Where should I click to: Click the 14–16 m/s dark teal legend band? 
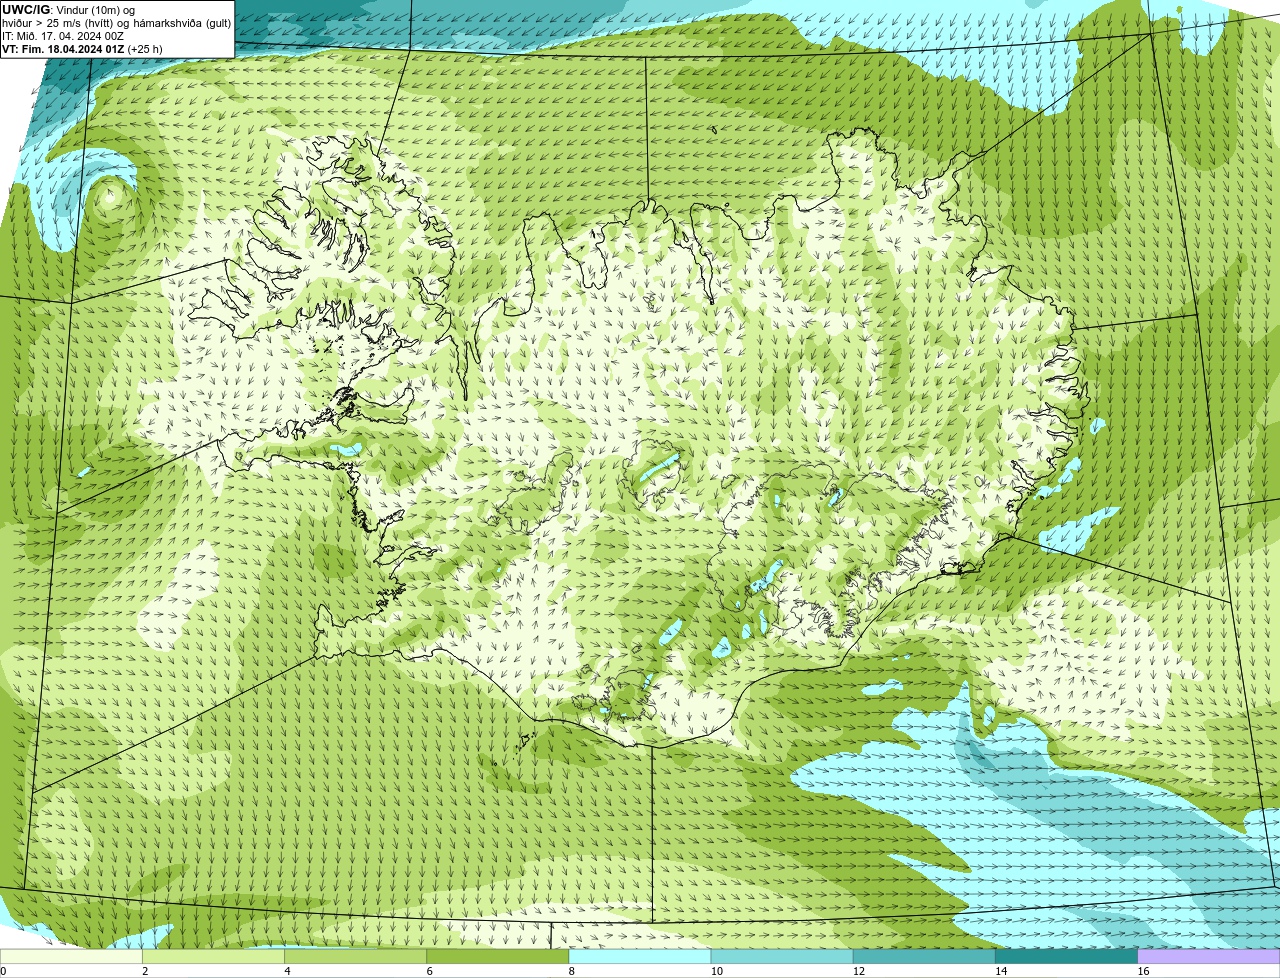pyautogui.click(x=1066, y=957)
